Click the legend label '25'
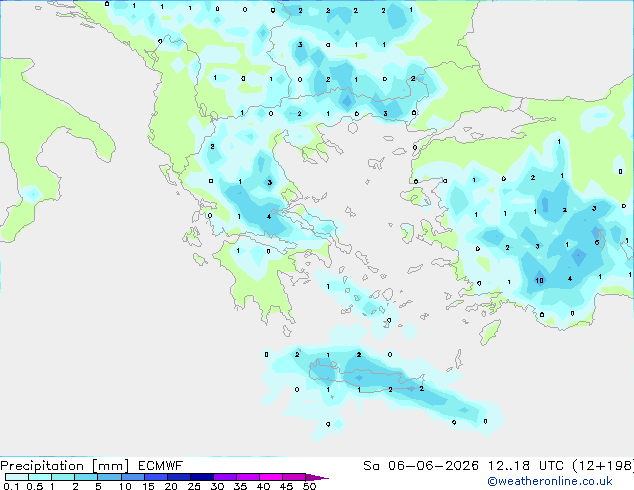 point(194,486)
